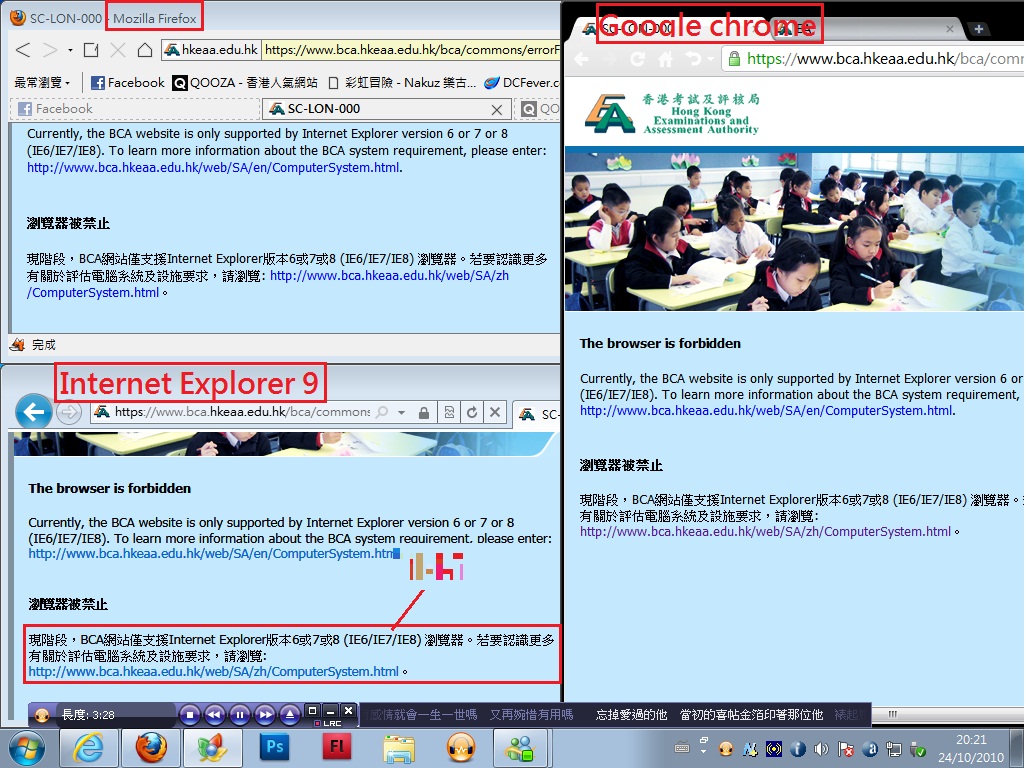Open the QOOZA 香港人氣網站 bookmark
This screenshot has width=1026, height=768.
tap(245, 82)
